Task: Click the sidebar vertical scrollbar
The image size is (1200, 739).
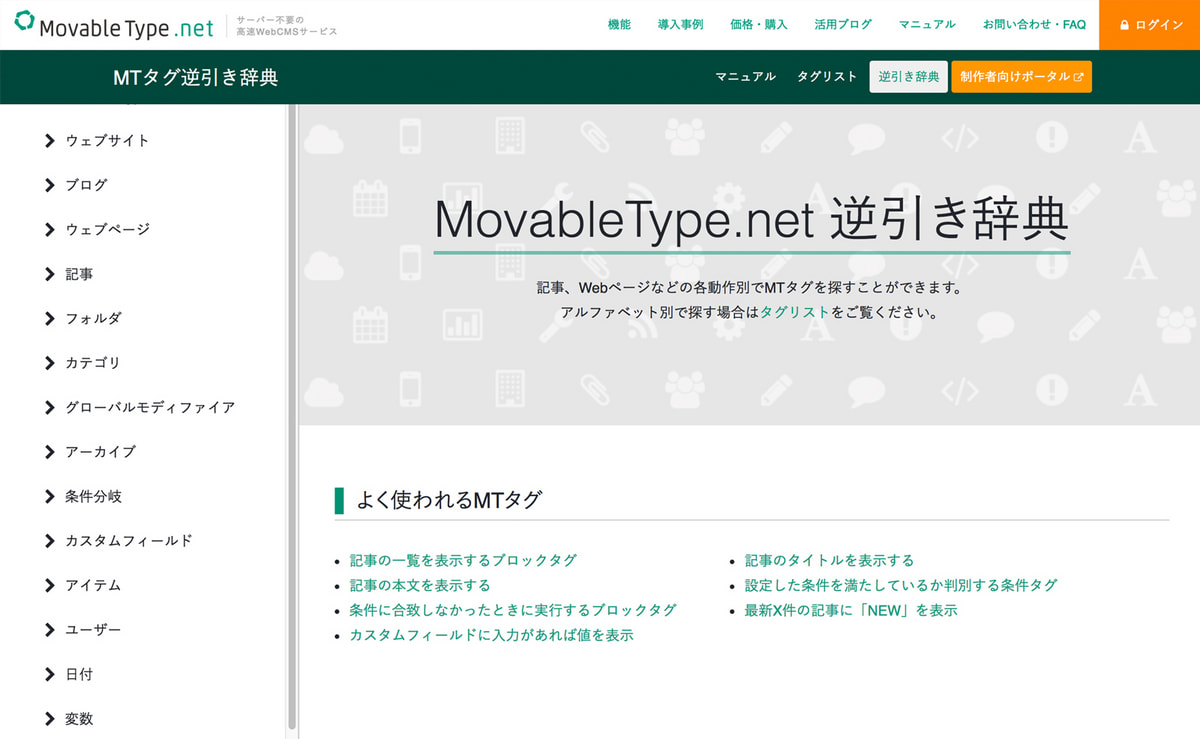Action: (x=292, y=415)
